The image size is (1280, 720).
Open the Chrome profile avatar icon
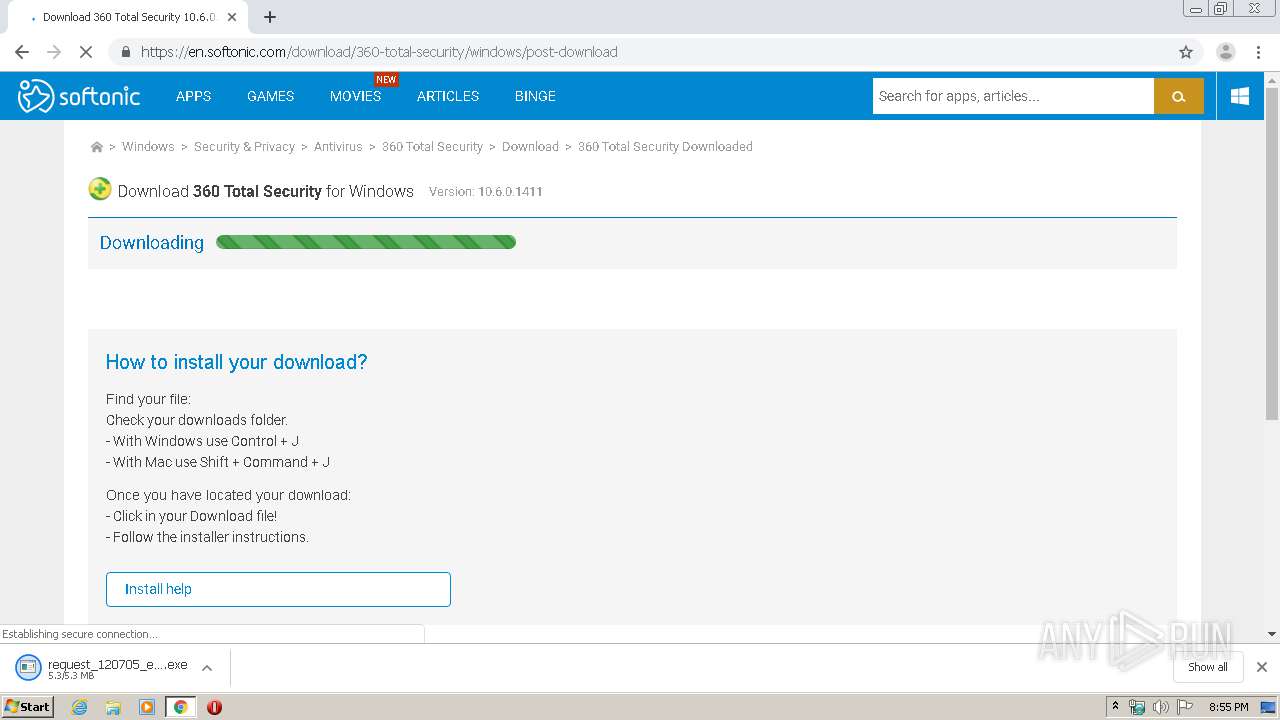1225,52
